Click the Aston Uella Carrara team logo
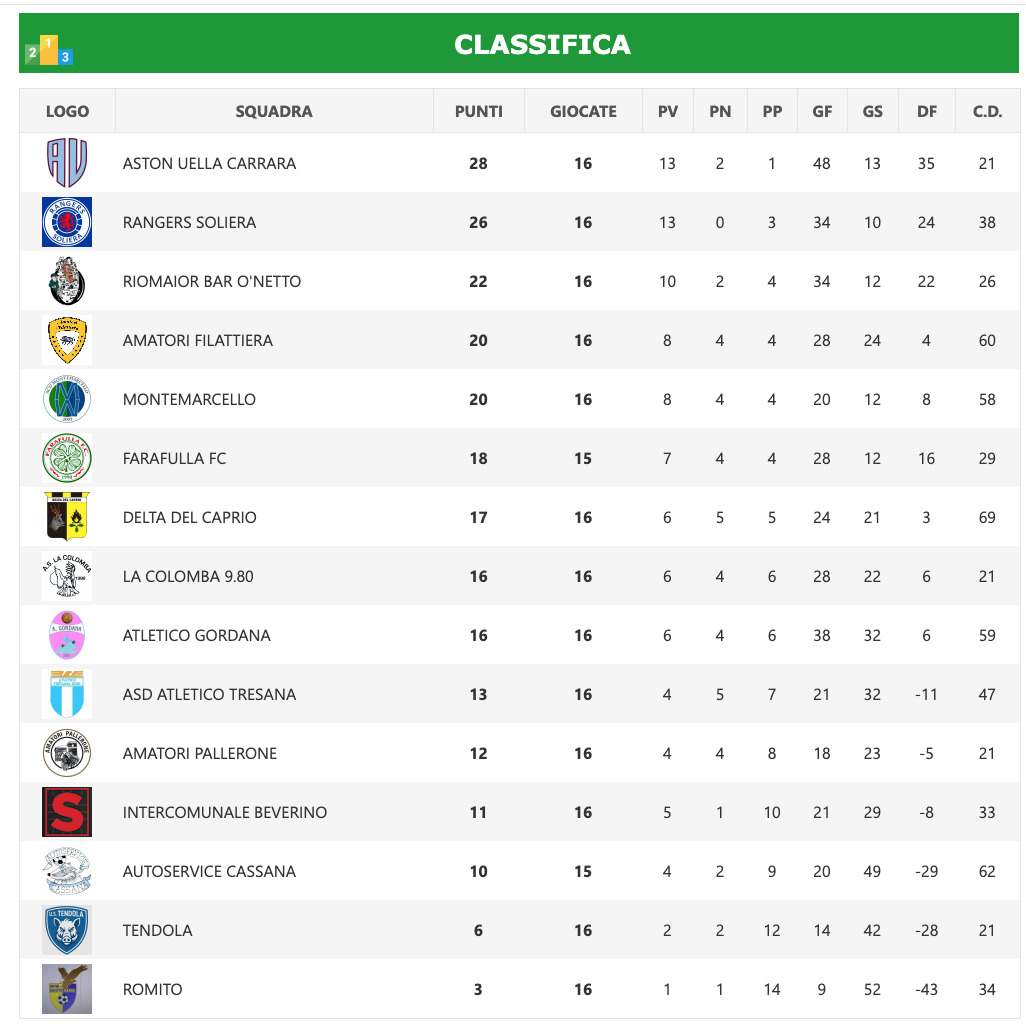The width and height of the screenshot is (1026, 1033). (67, 163)
